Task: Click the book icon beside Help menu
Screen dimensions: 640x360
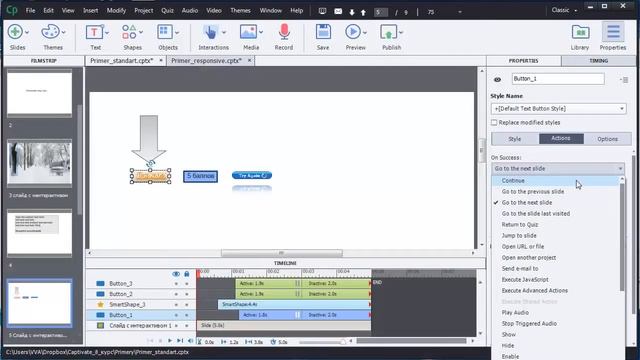Action: (322, 11)
